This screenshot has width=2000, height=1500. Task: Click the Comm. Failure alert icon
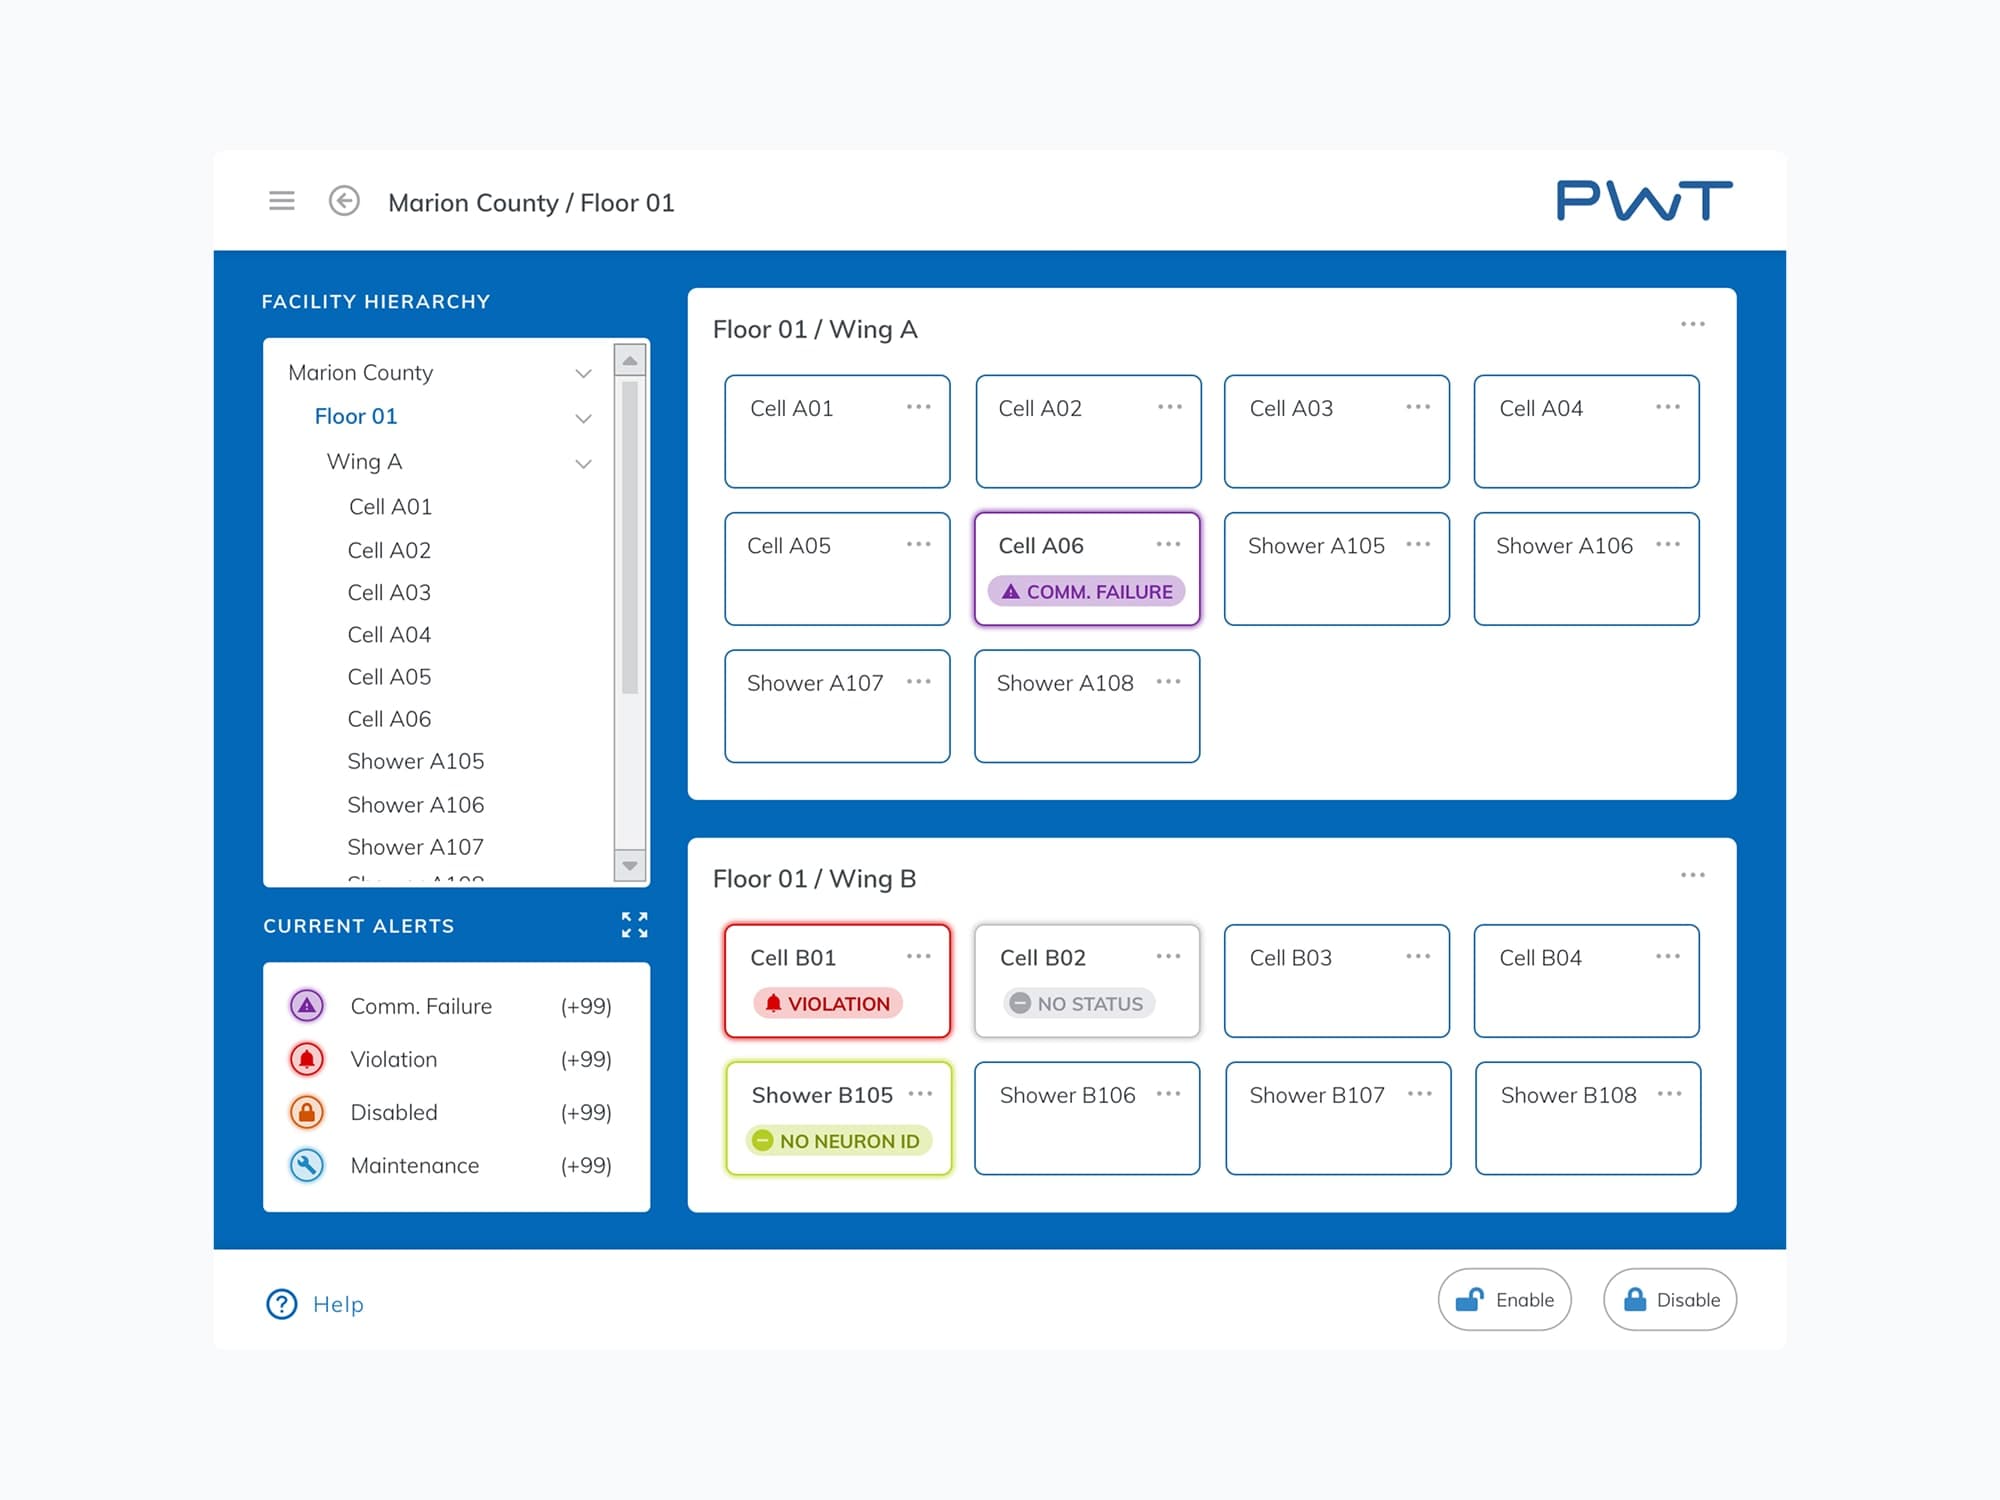[306, 1005]
